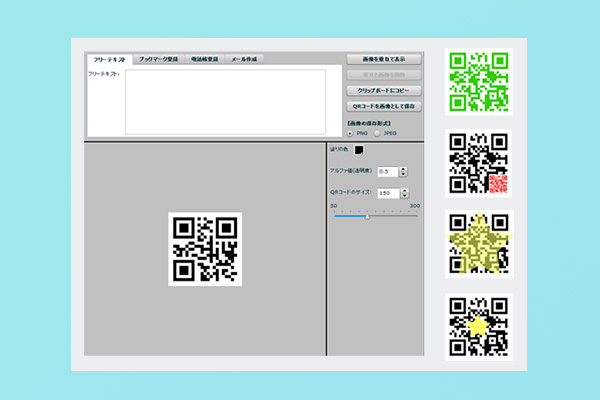Select the JPEG save format radio
Image resolution: width=600 pixels, height=400 pixels.
pos(377,133)
